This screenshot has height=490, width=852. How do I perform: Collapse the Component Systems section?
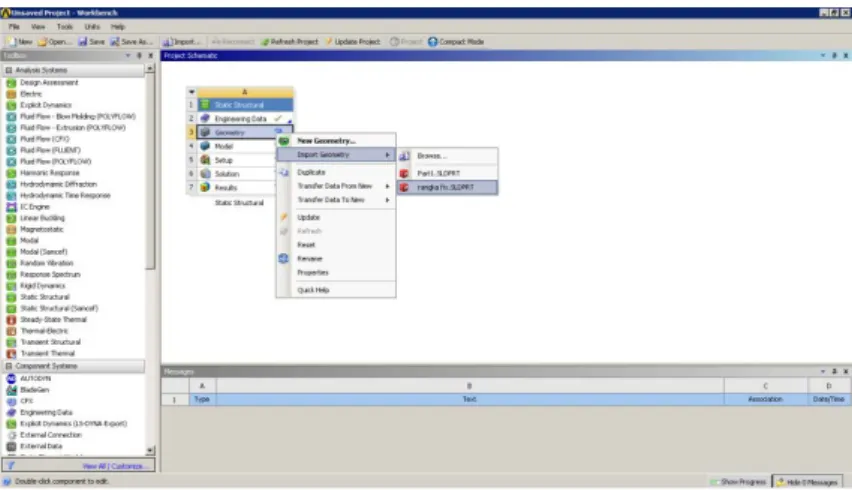click(x=9, y=366)
